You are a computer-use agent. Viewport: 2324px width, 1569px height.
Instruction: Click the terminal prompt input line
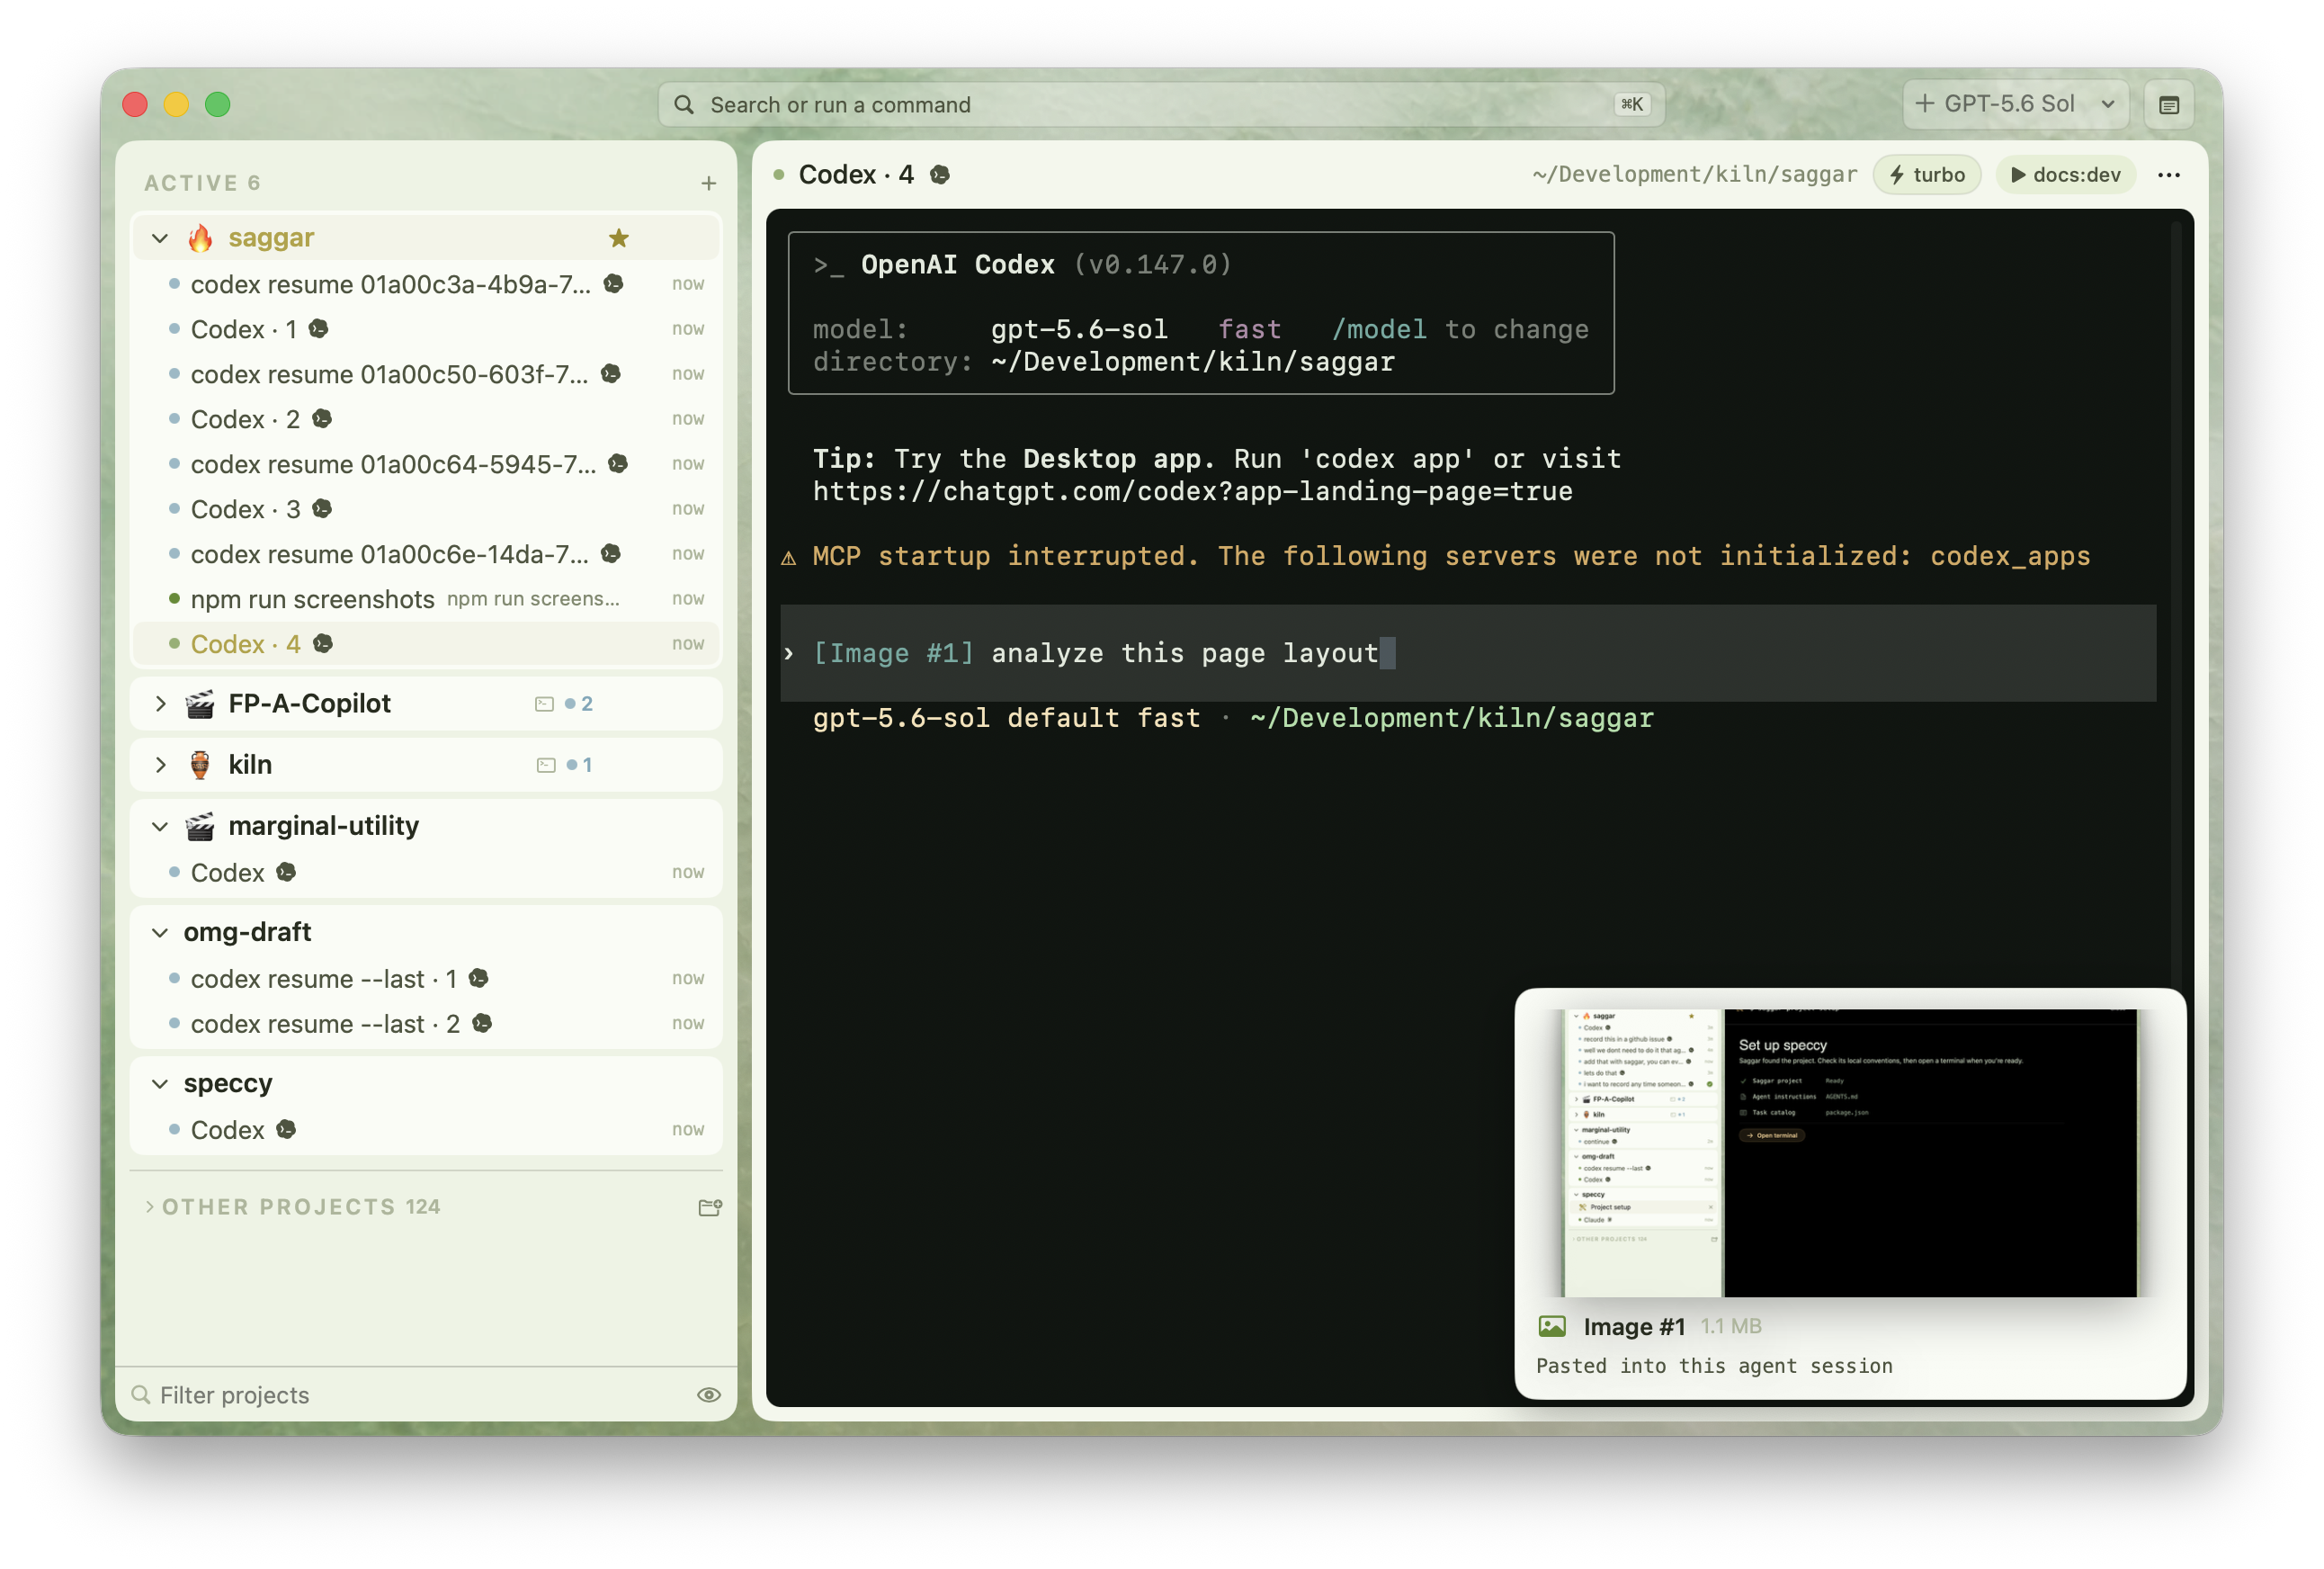(x=1468, y=654)
